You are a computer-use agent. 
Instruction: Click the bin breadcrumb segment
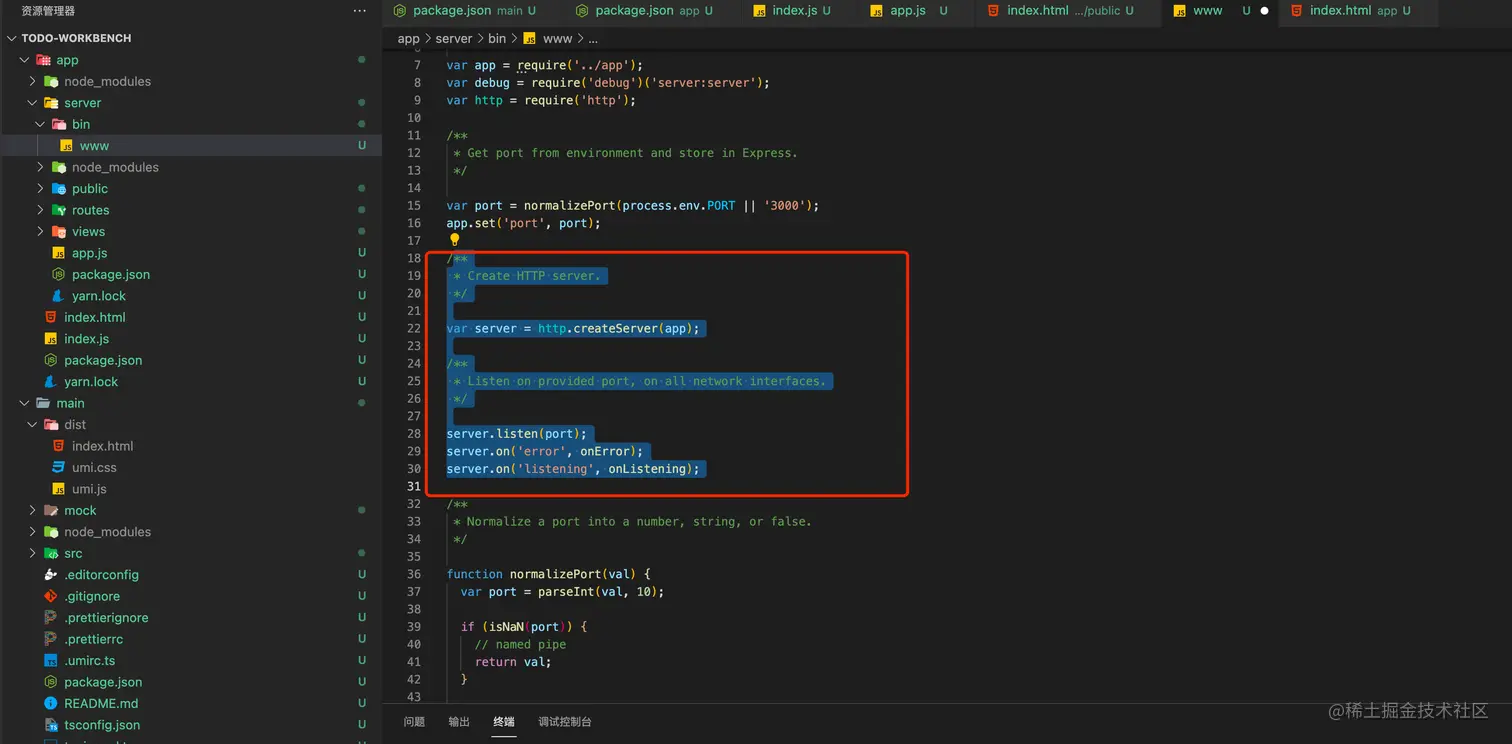[497, 39]
